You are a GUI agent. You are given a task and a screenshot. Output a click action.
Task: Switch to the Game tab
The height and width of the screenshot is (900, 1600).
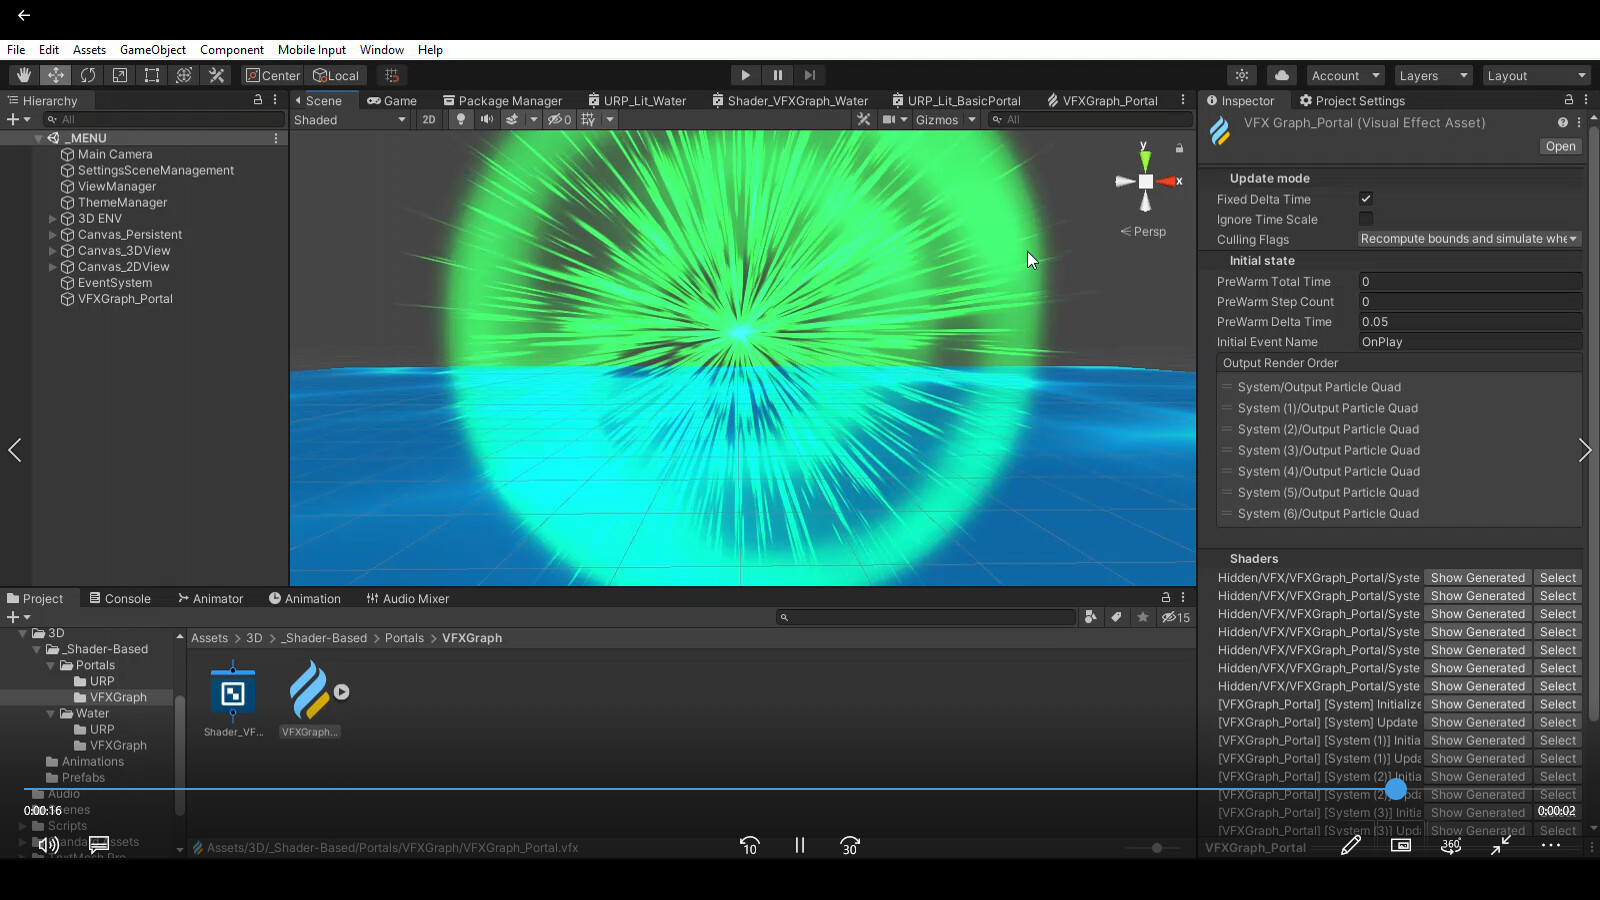393,100
